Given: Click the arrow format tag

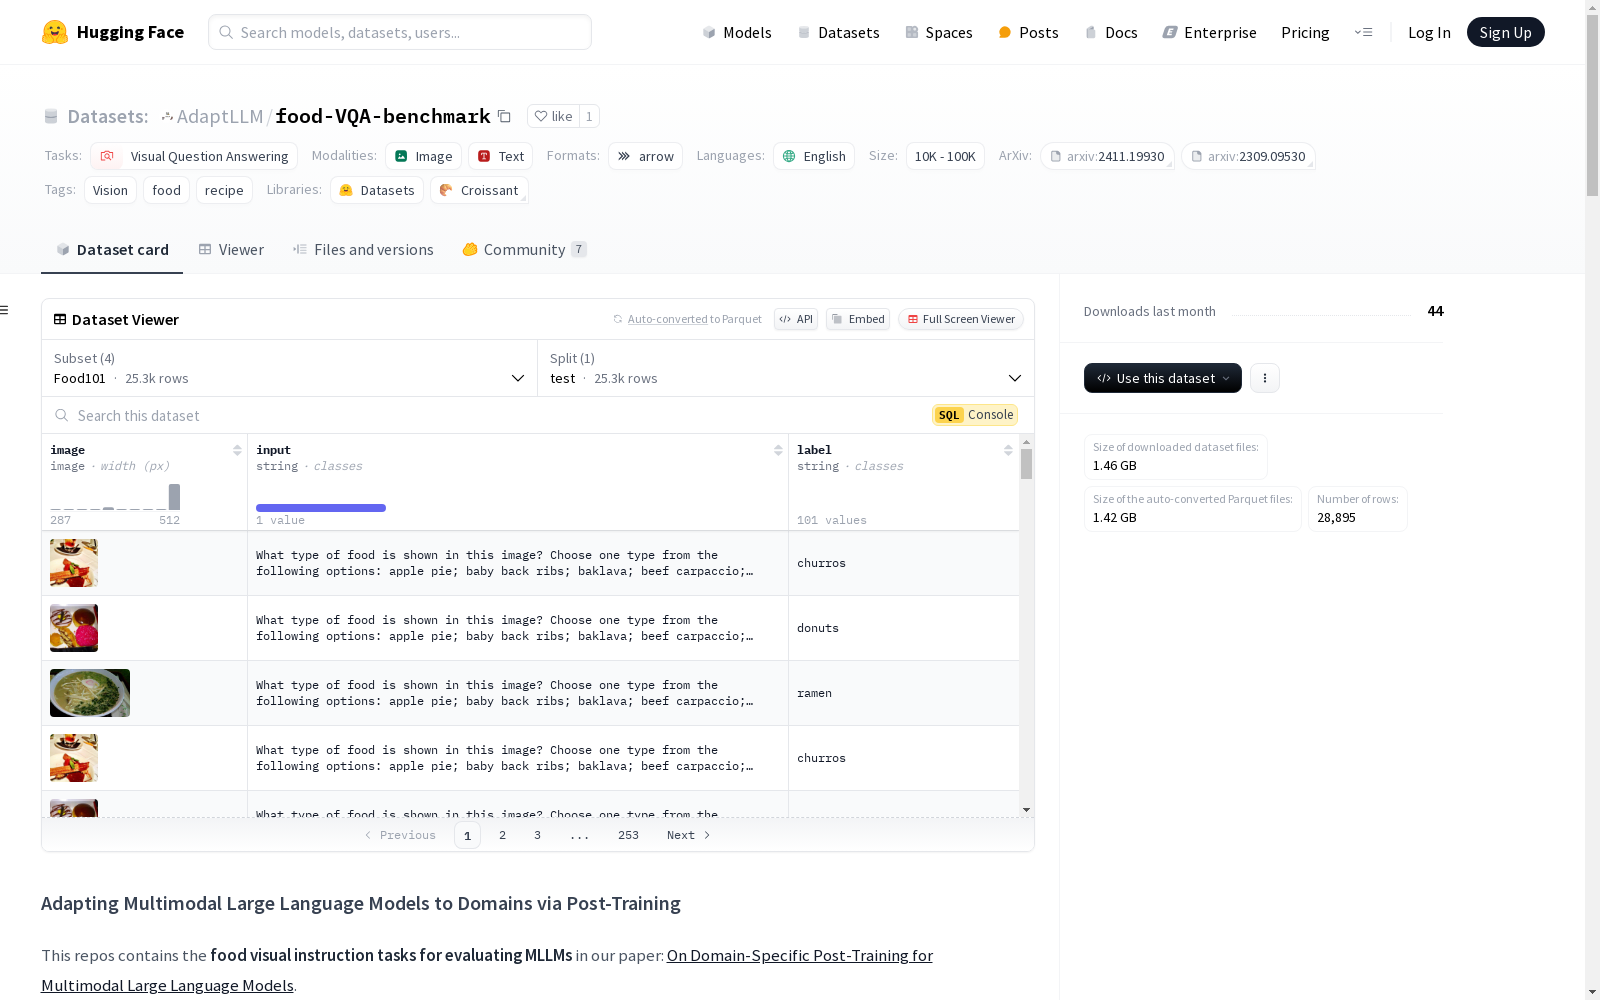Looking at the screenshot, I should point(645,156).
